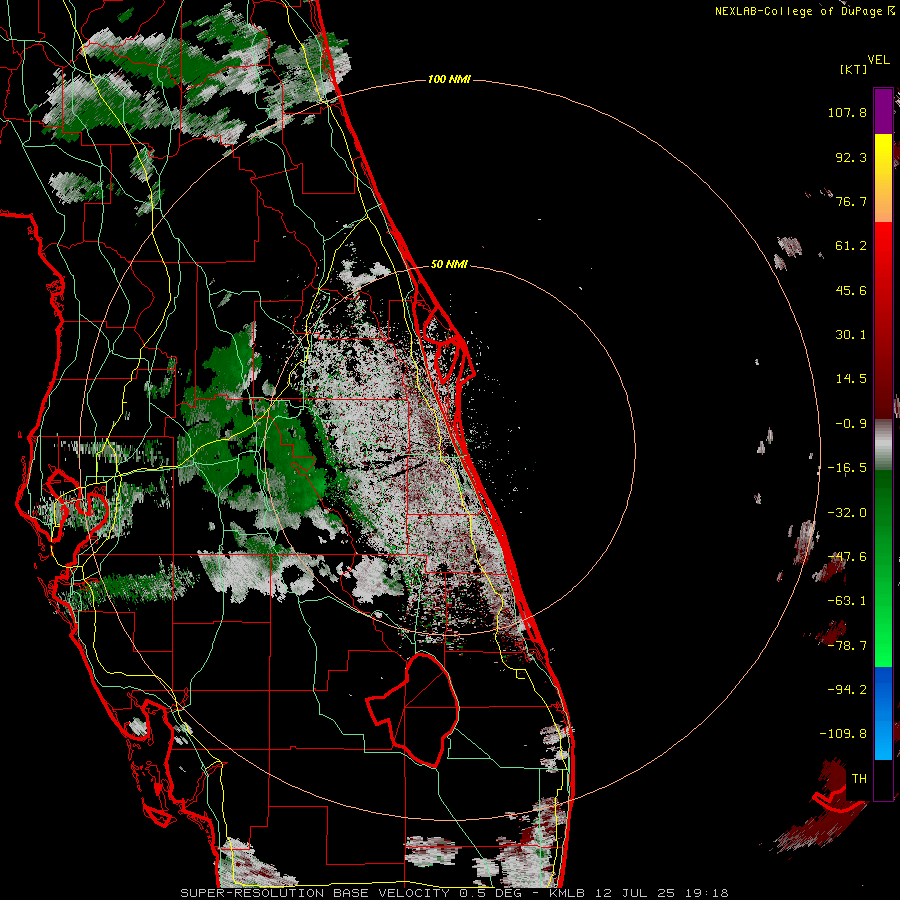Viewport: 900px width, 900px height.
Task: Click the 107.8 legend value
Action: pos(847,112)
